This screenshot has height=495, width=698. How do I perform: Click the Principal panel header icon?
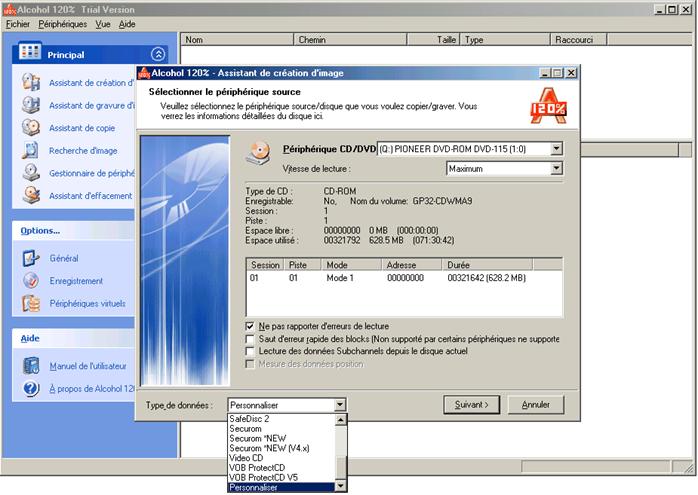pos(30,52)
